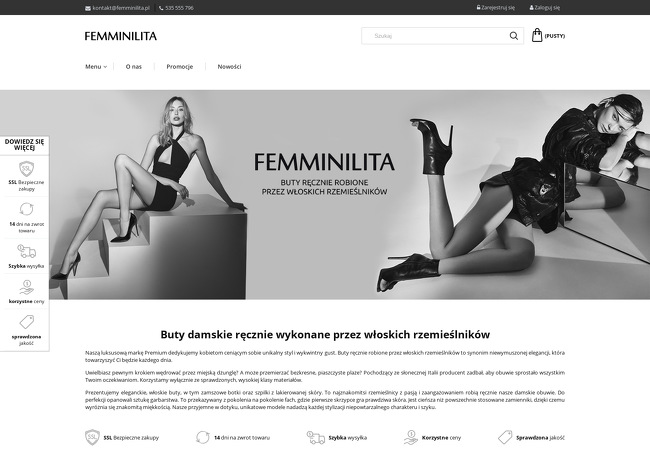Screen dimensions: 650x450
Task: Go to Promocje menu item
Action: 179,66
